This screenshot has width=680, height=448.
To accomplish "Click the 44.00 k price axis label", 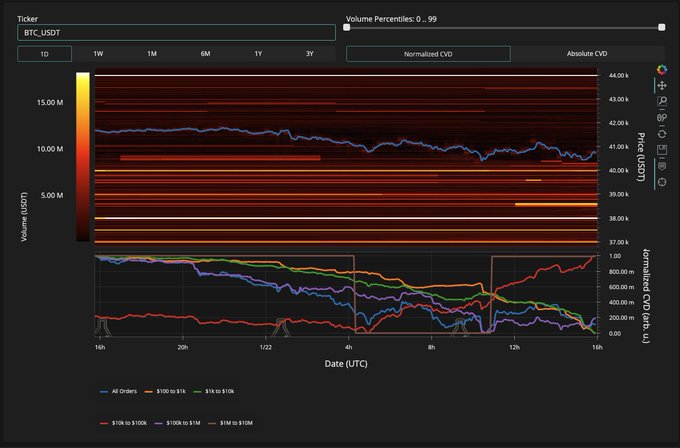I will pyautogui.click(x=618, y=75).
